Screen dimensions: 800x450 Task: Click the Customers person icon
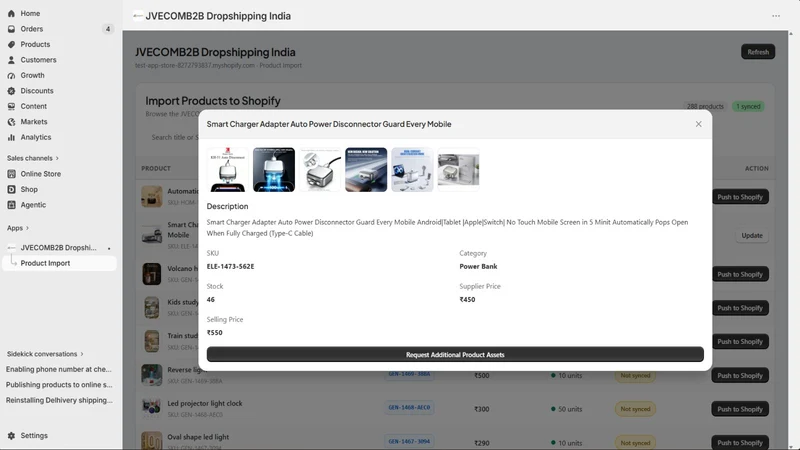(11, 60)
